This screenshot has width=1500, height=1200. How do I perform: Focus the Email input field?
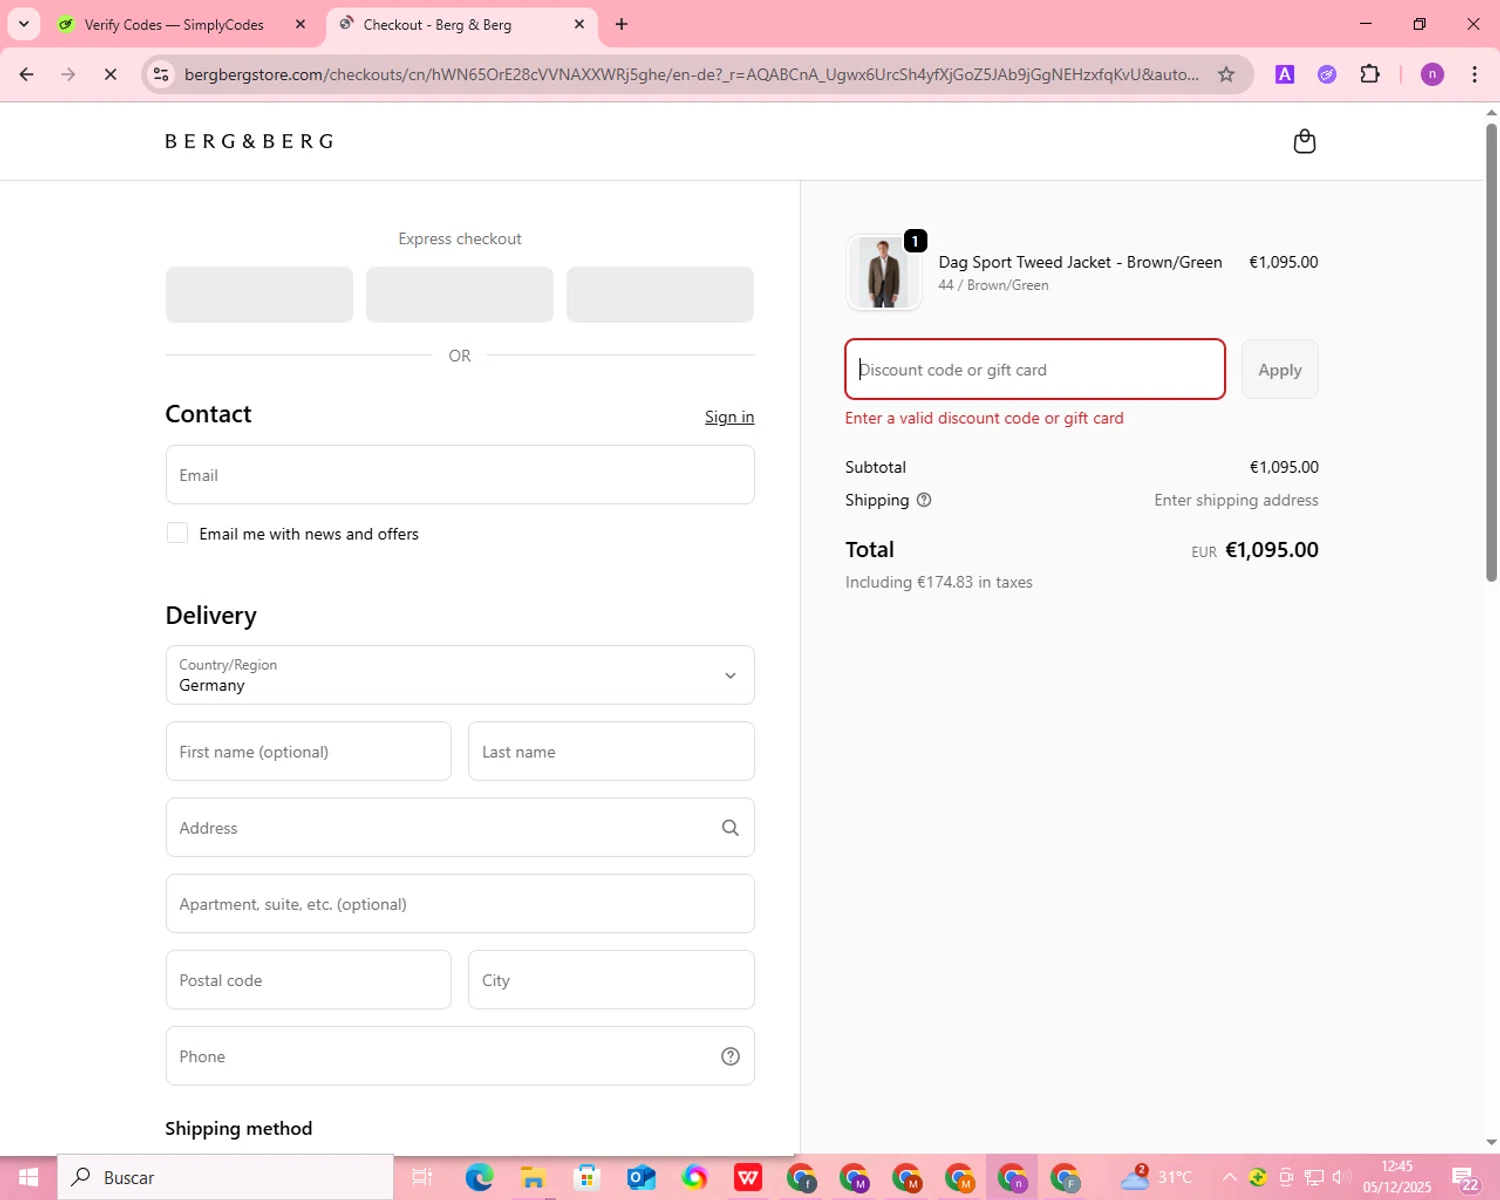[x=460, y=475]
